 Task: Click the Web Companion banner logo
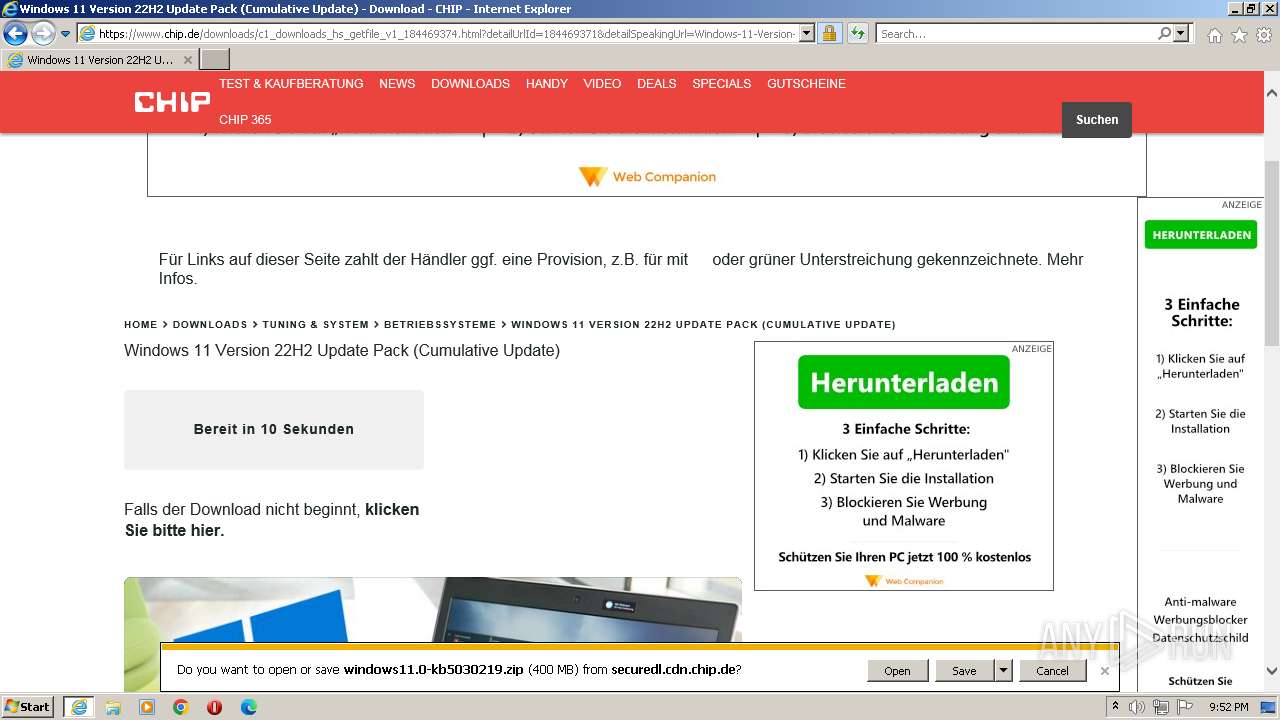pos(647,177)
